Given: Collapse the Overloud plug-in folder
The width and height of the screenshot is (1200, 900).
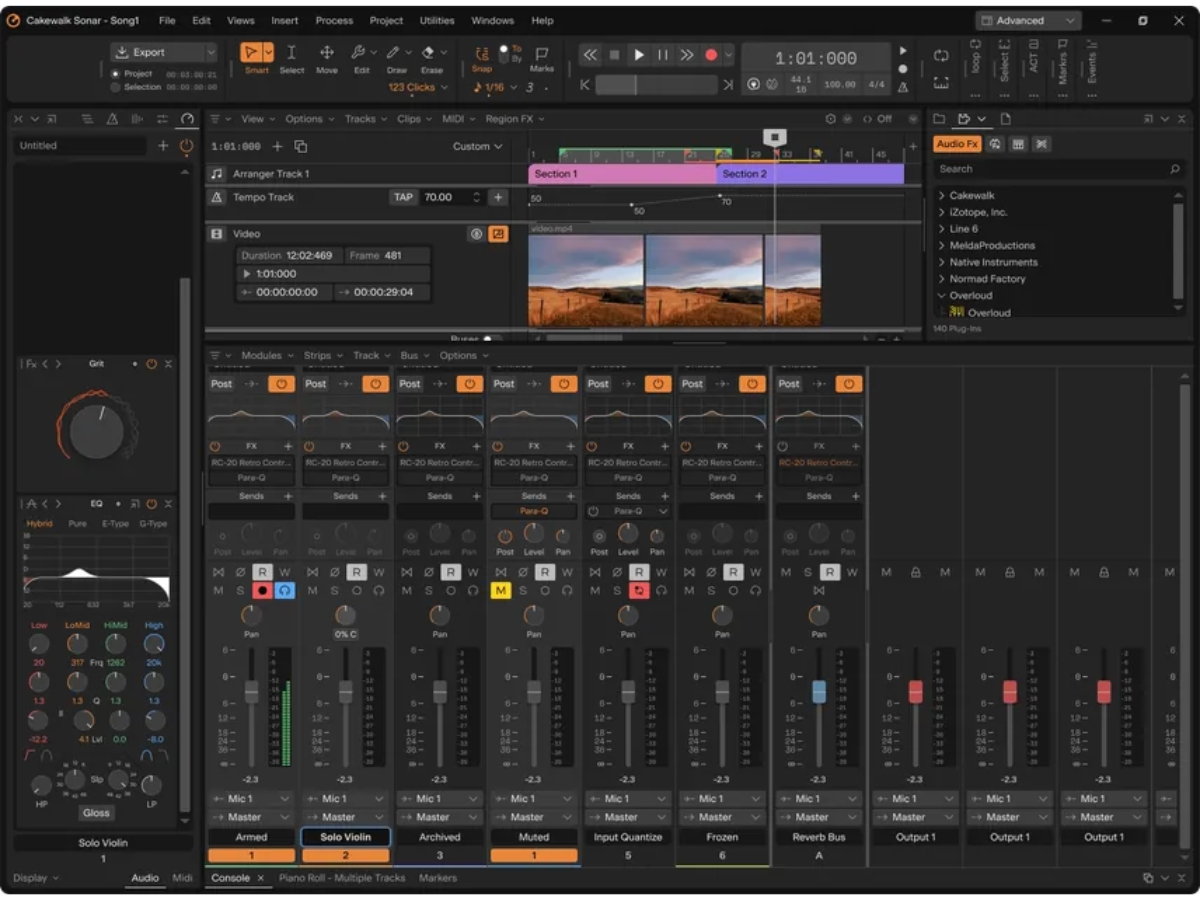Looking at the screenshot, I should click(942, 296).
